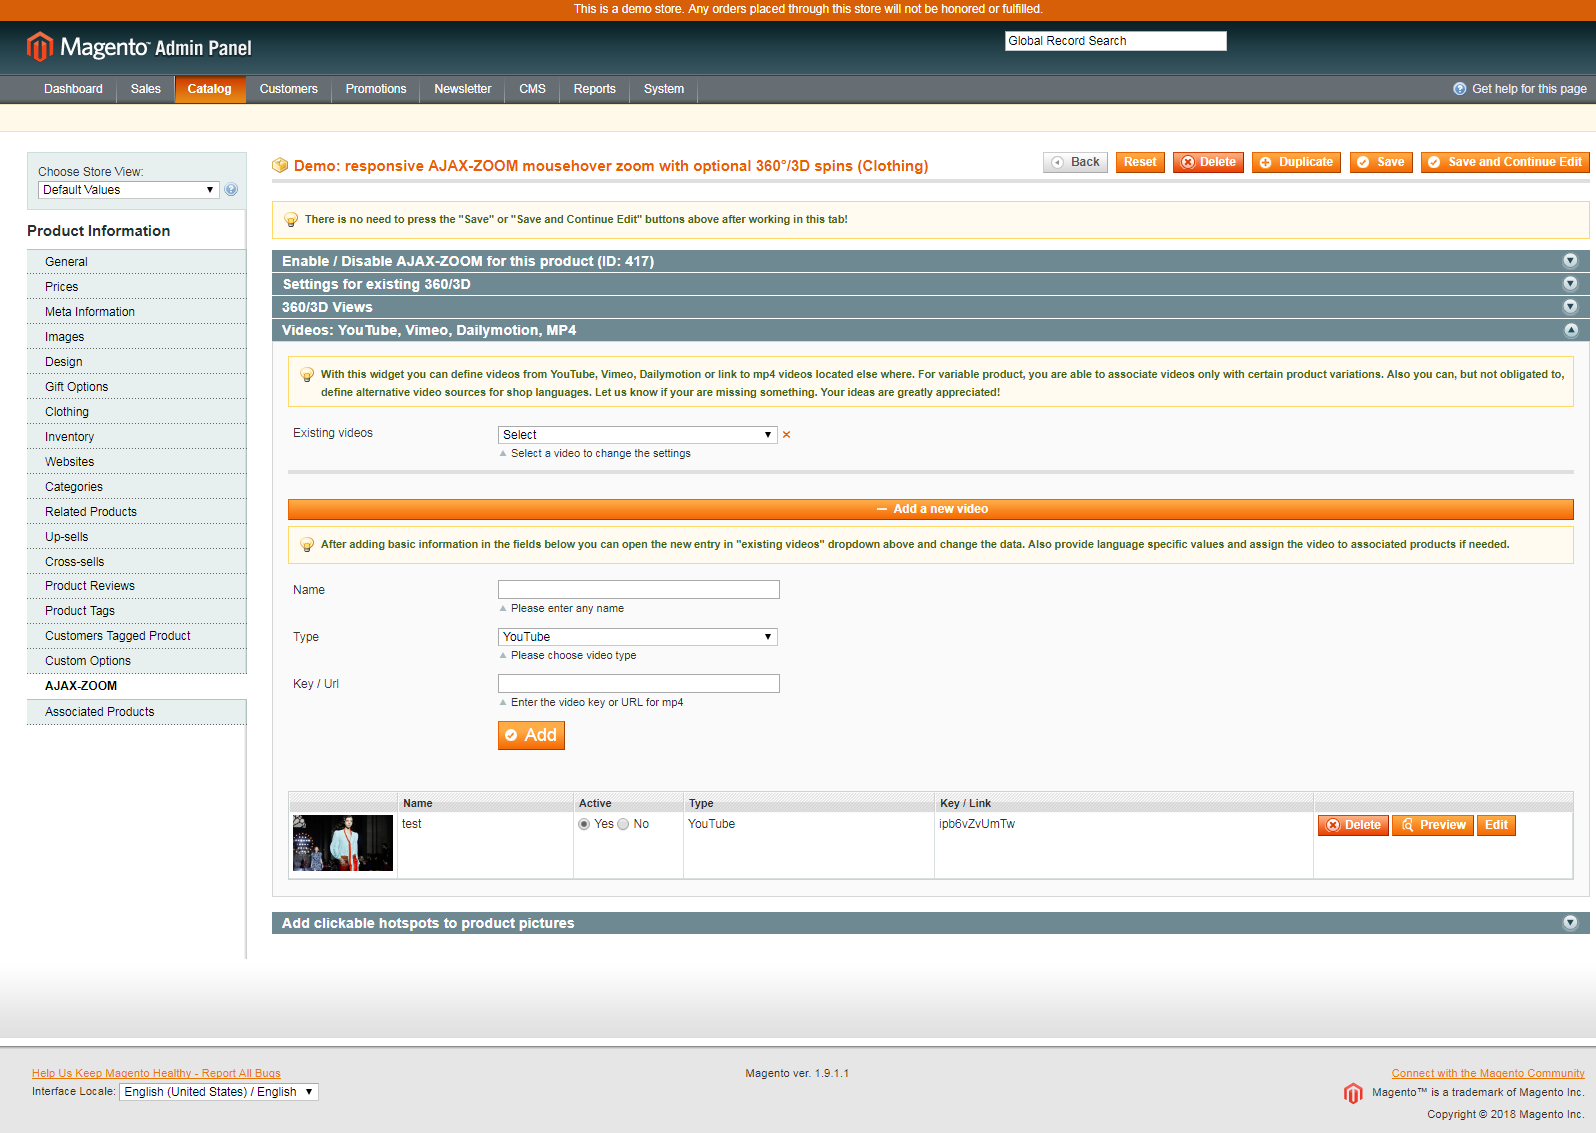
Task: Open the General product tab
Action: pyautogui.click(x=136, y=262)
